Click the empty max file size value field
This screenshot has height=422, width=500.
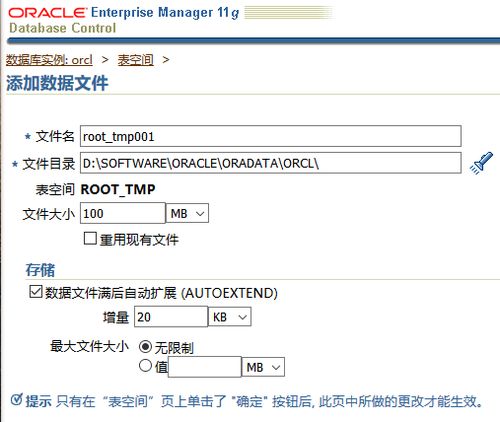205,367
